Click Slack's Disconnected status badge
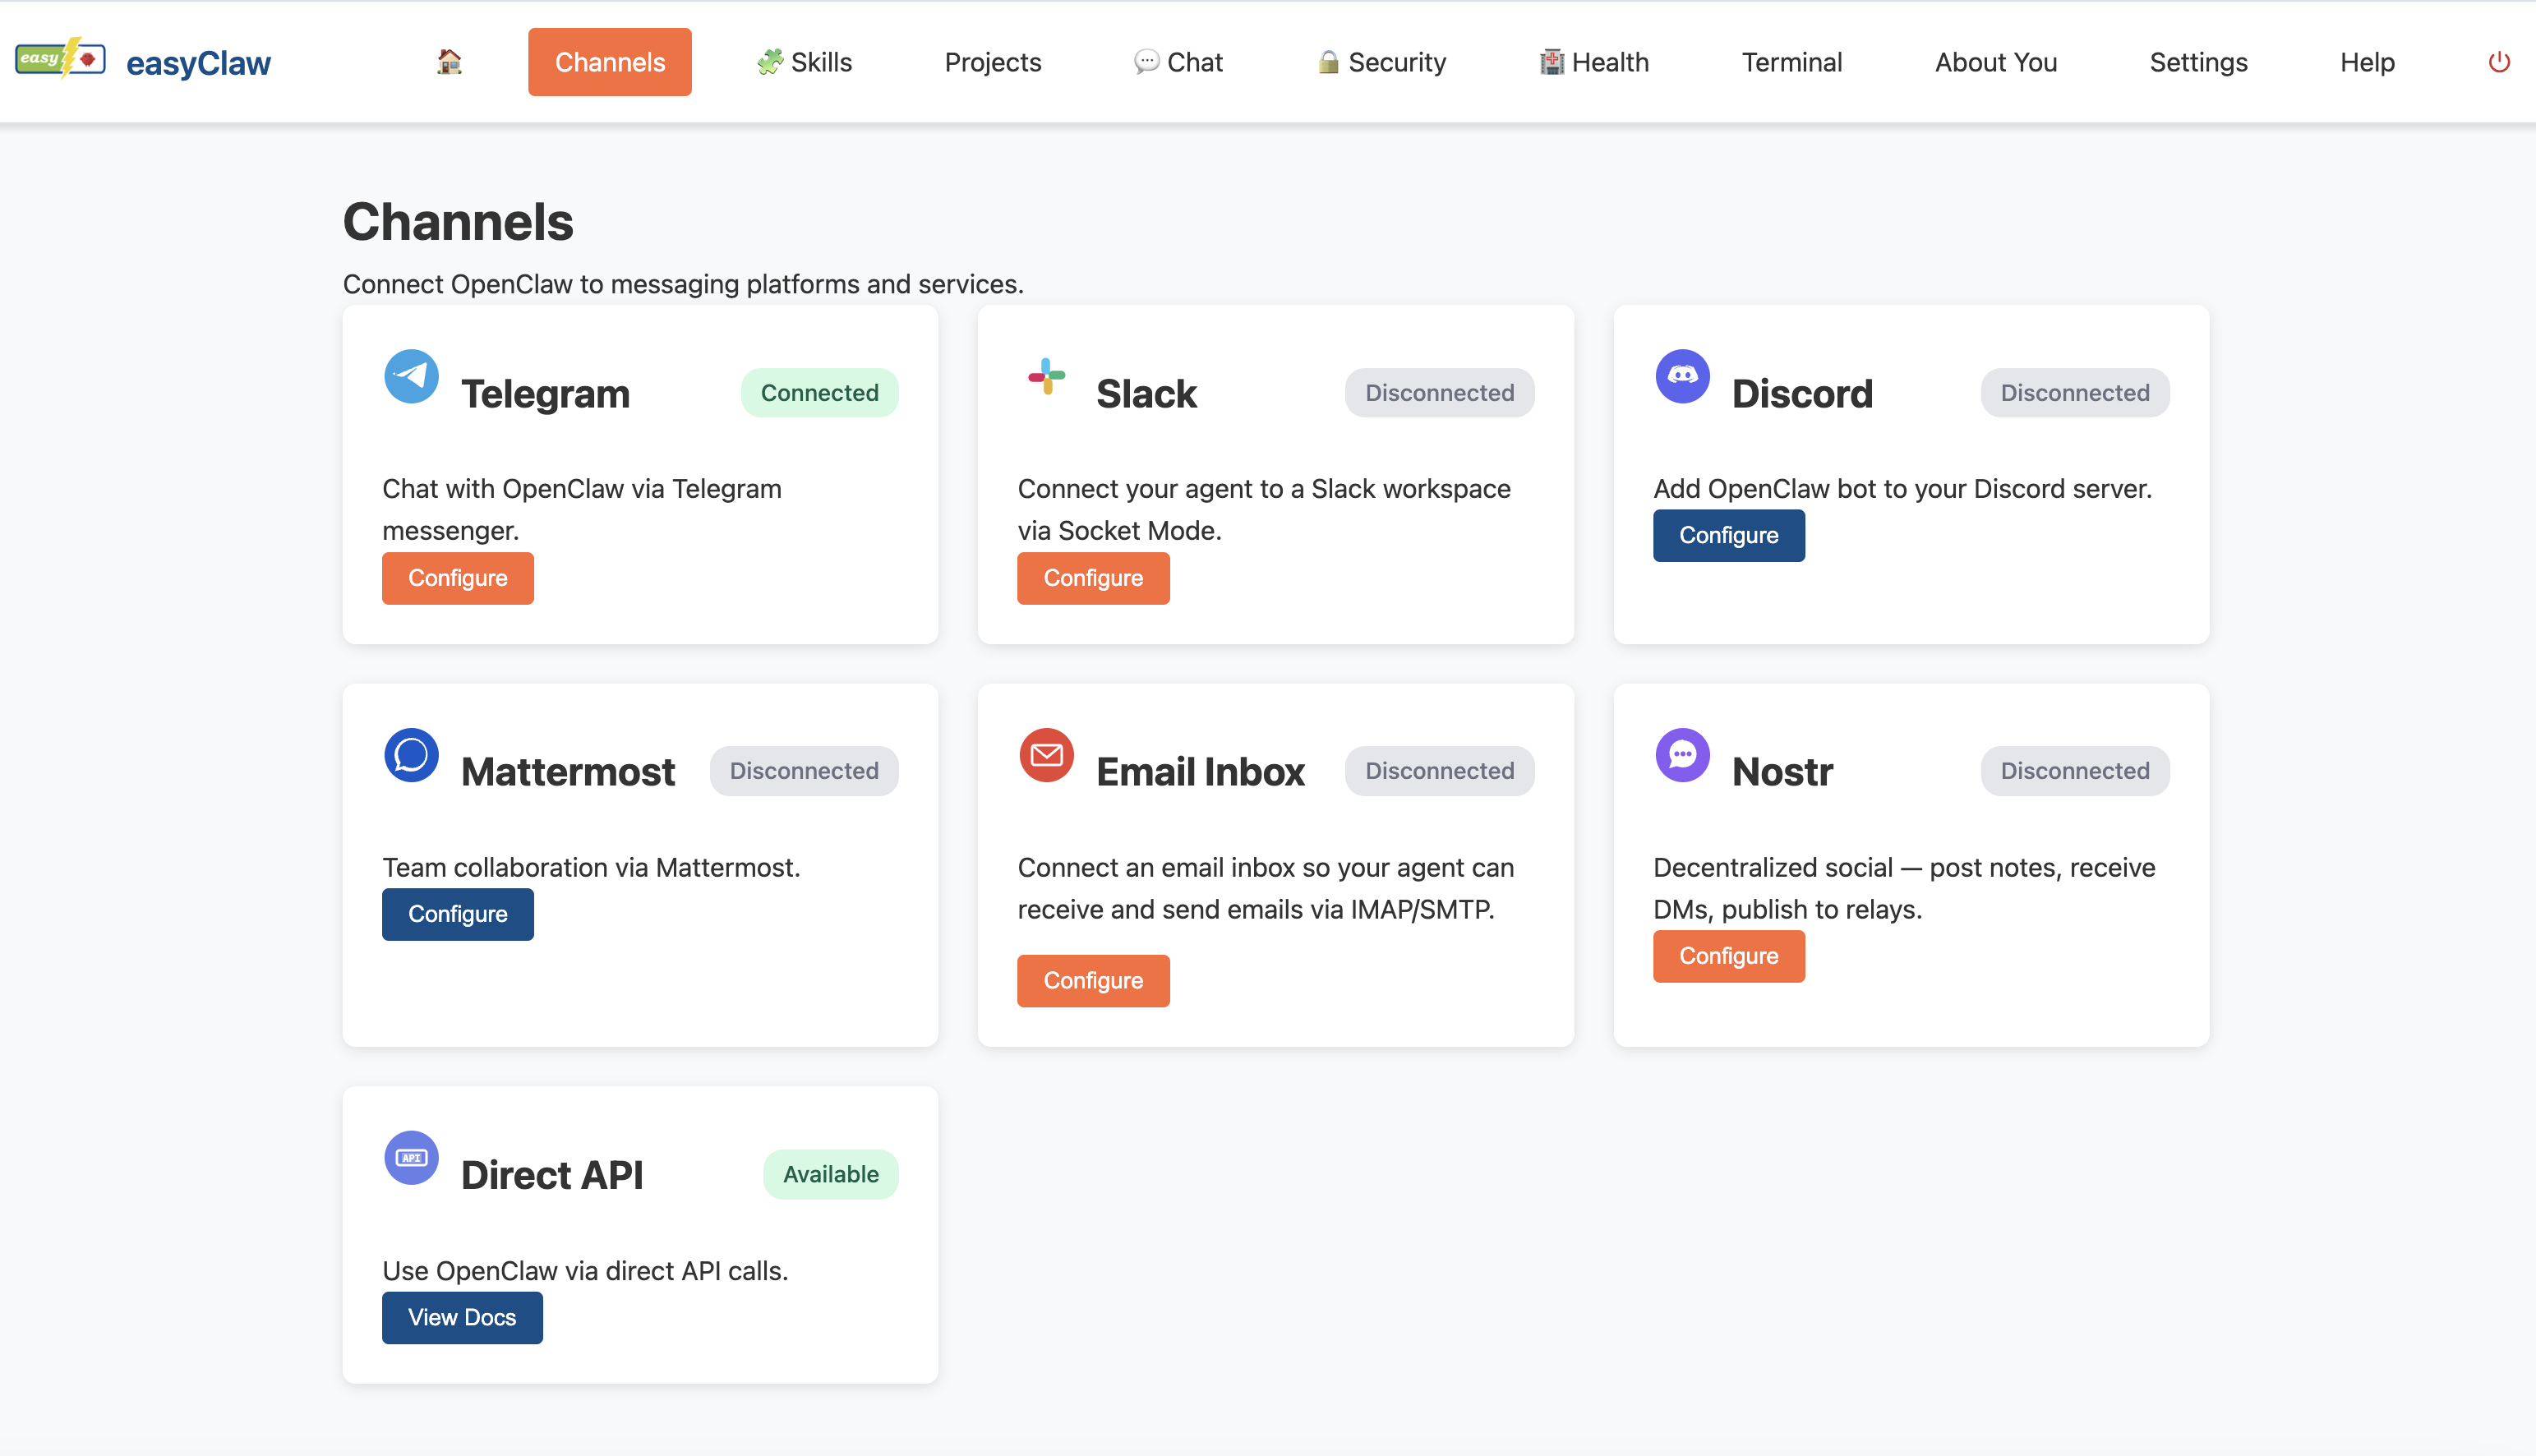This screenshot has height=1456, width=2536. coord(1439,393)
